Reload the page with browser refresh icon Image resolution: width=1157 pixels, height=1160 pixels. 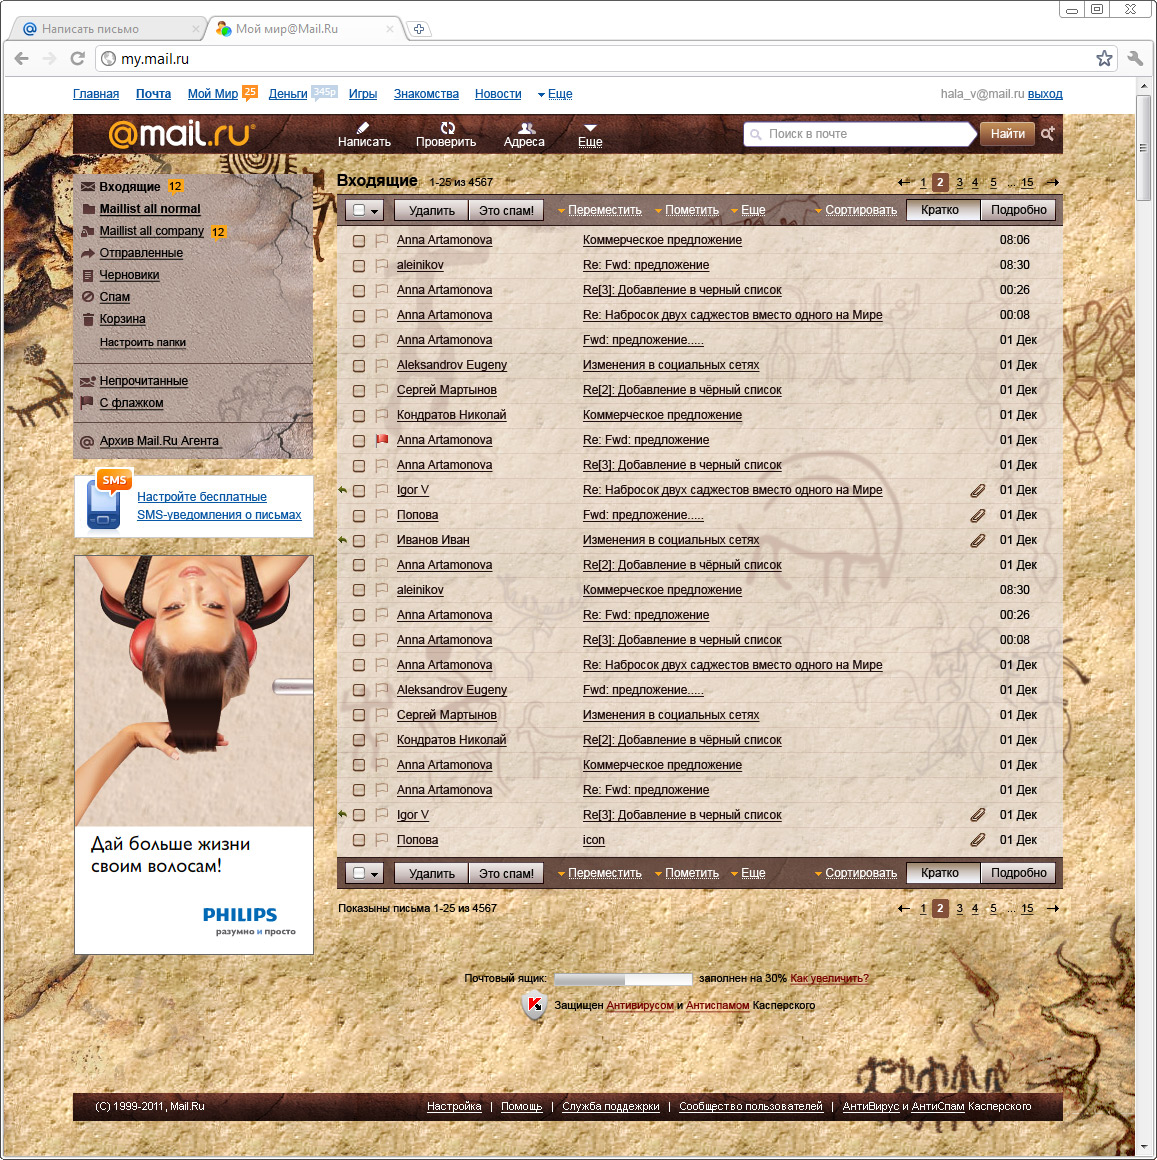77,58
